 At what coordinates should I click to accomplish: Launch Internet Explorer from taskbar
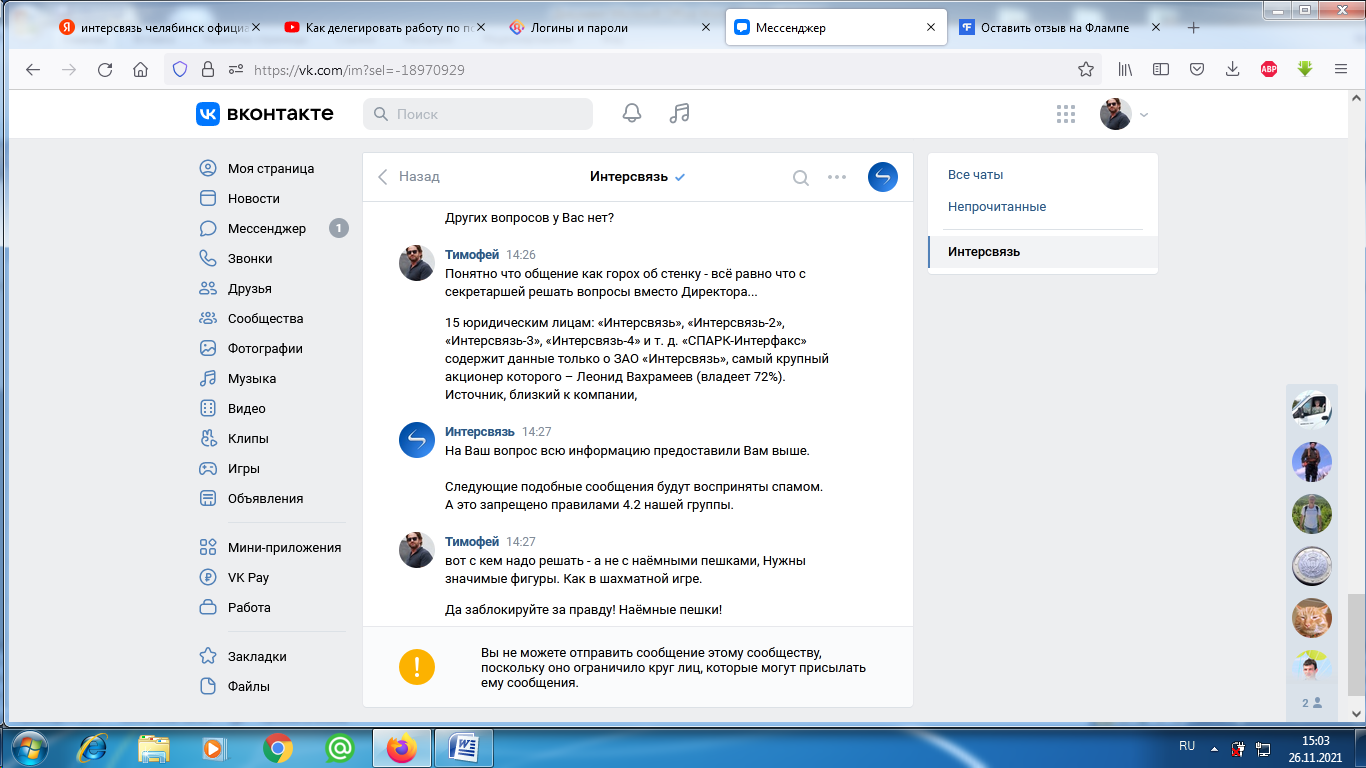(93, 747)
